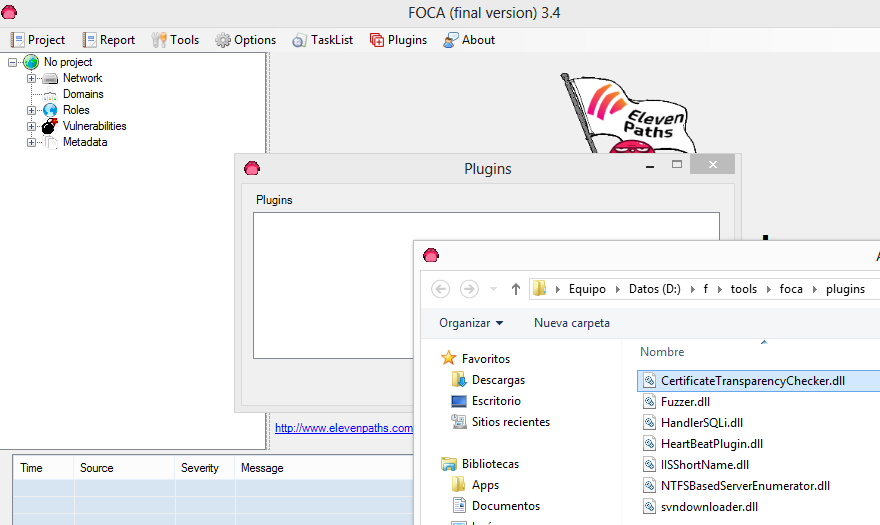This screenshot has width=880, height=525.
Task: Expand breadcrumb arrow after foca
Action: [814, 289]
